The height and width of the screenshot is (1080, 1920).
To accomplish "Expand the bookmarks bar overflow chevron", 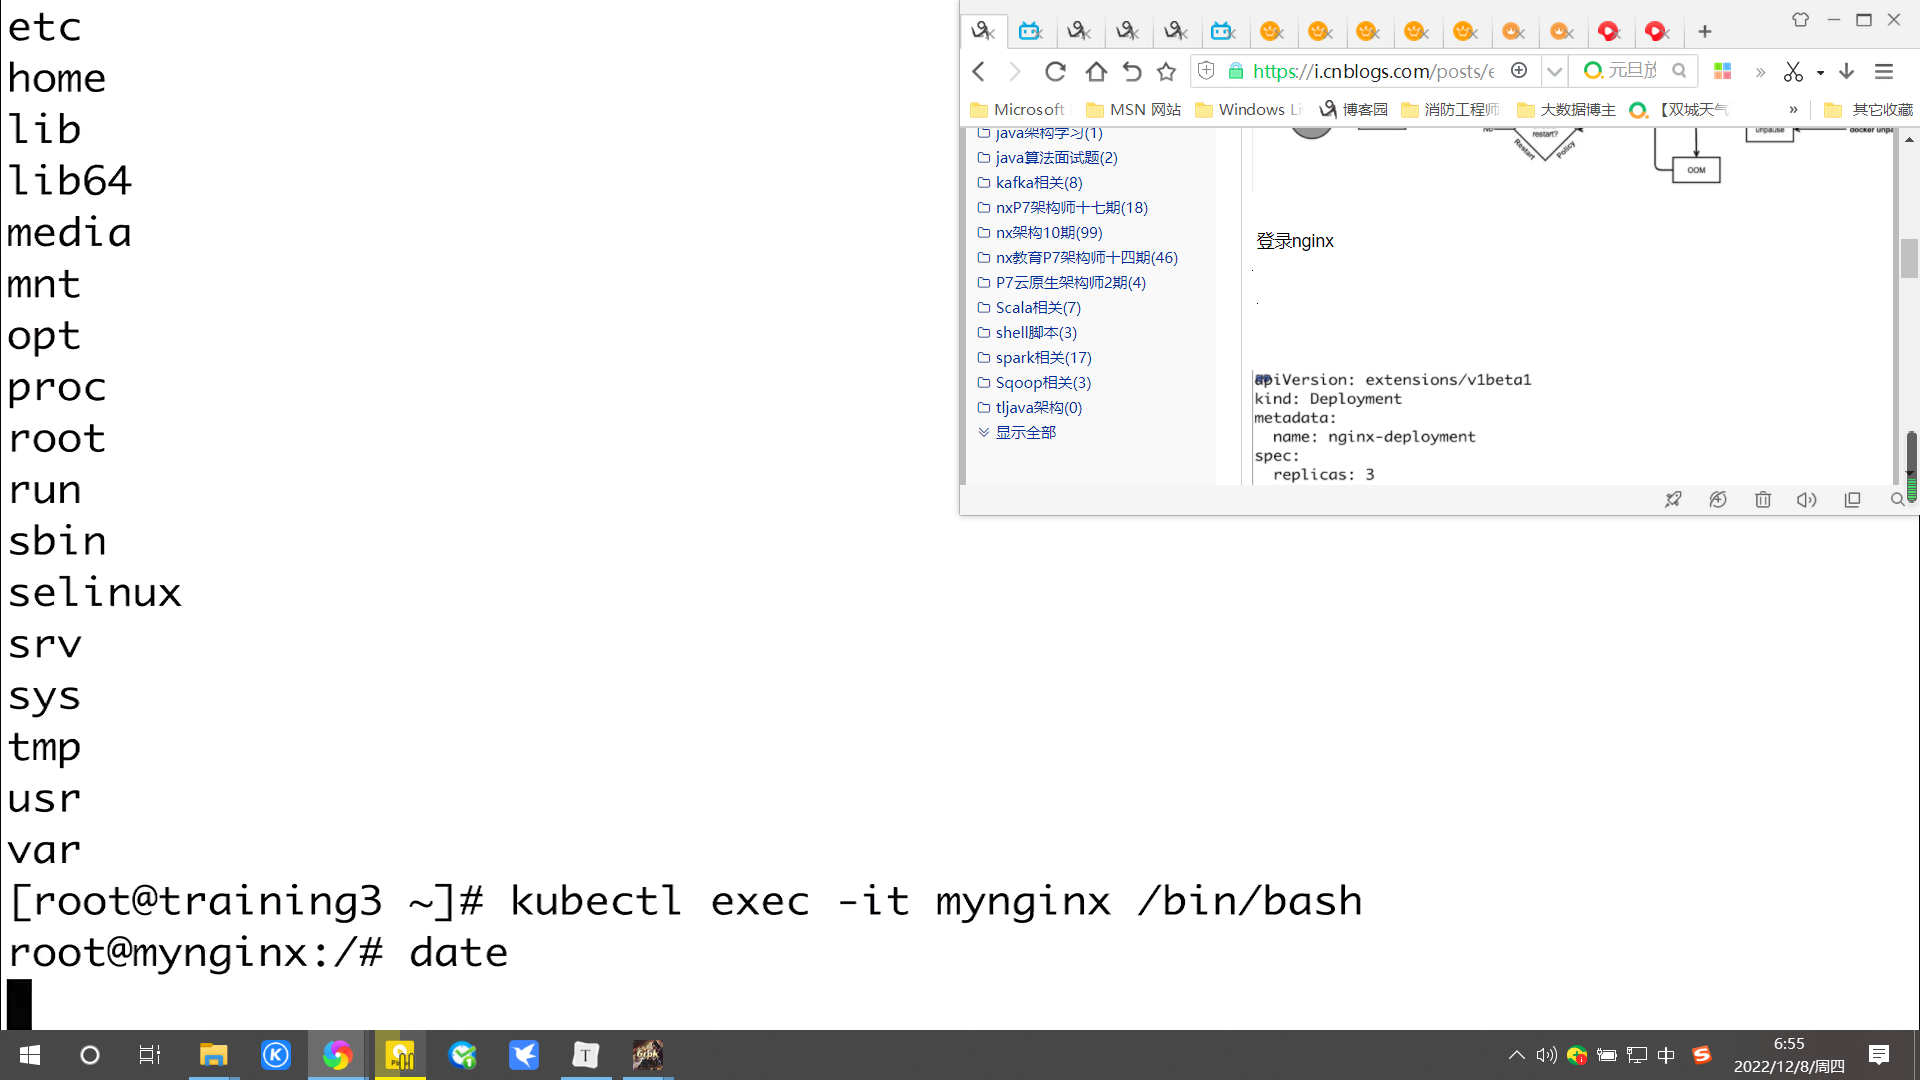I will (1793, 109).
